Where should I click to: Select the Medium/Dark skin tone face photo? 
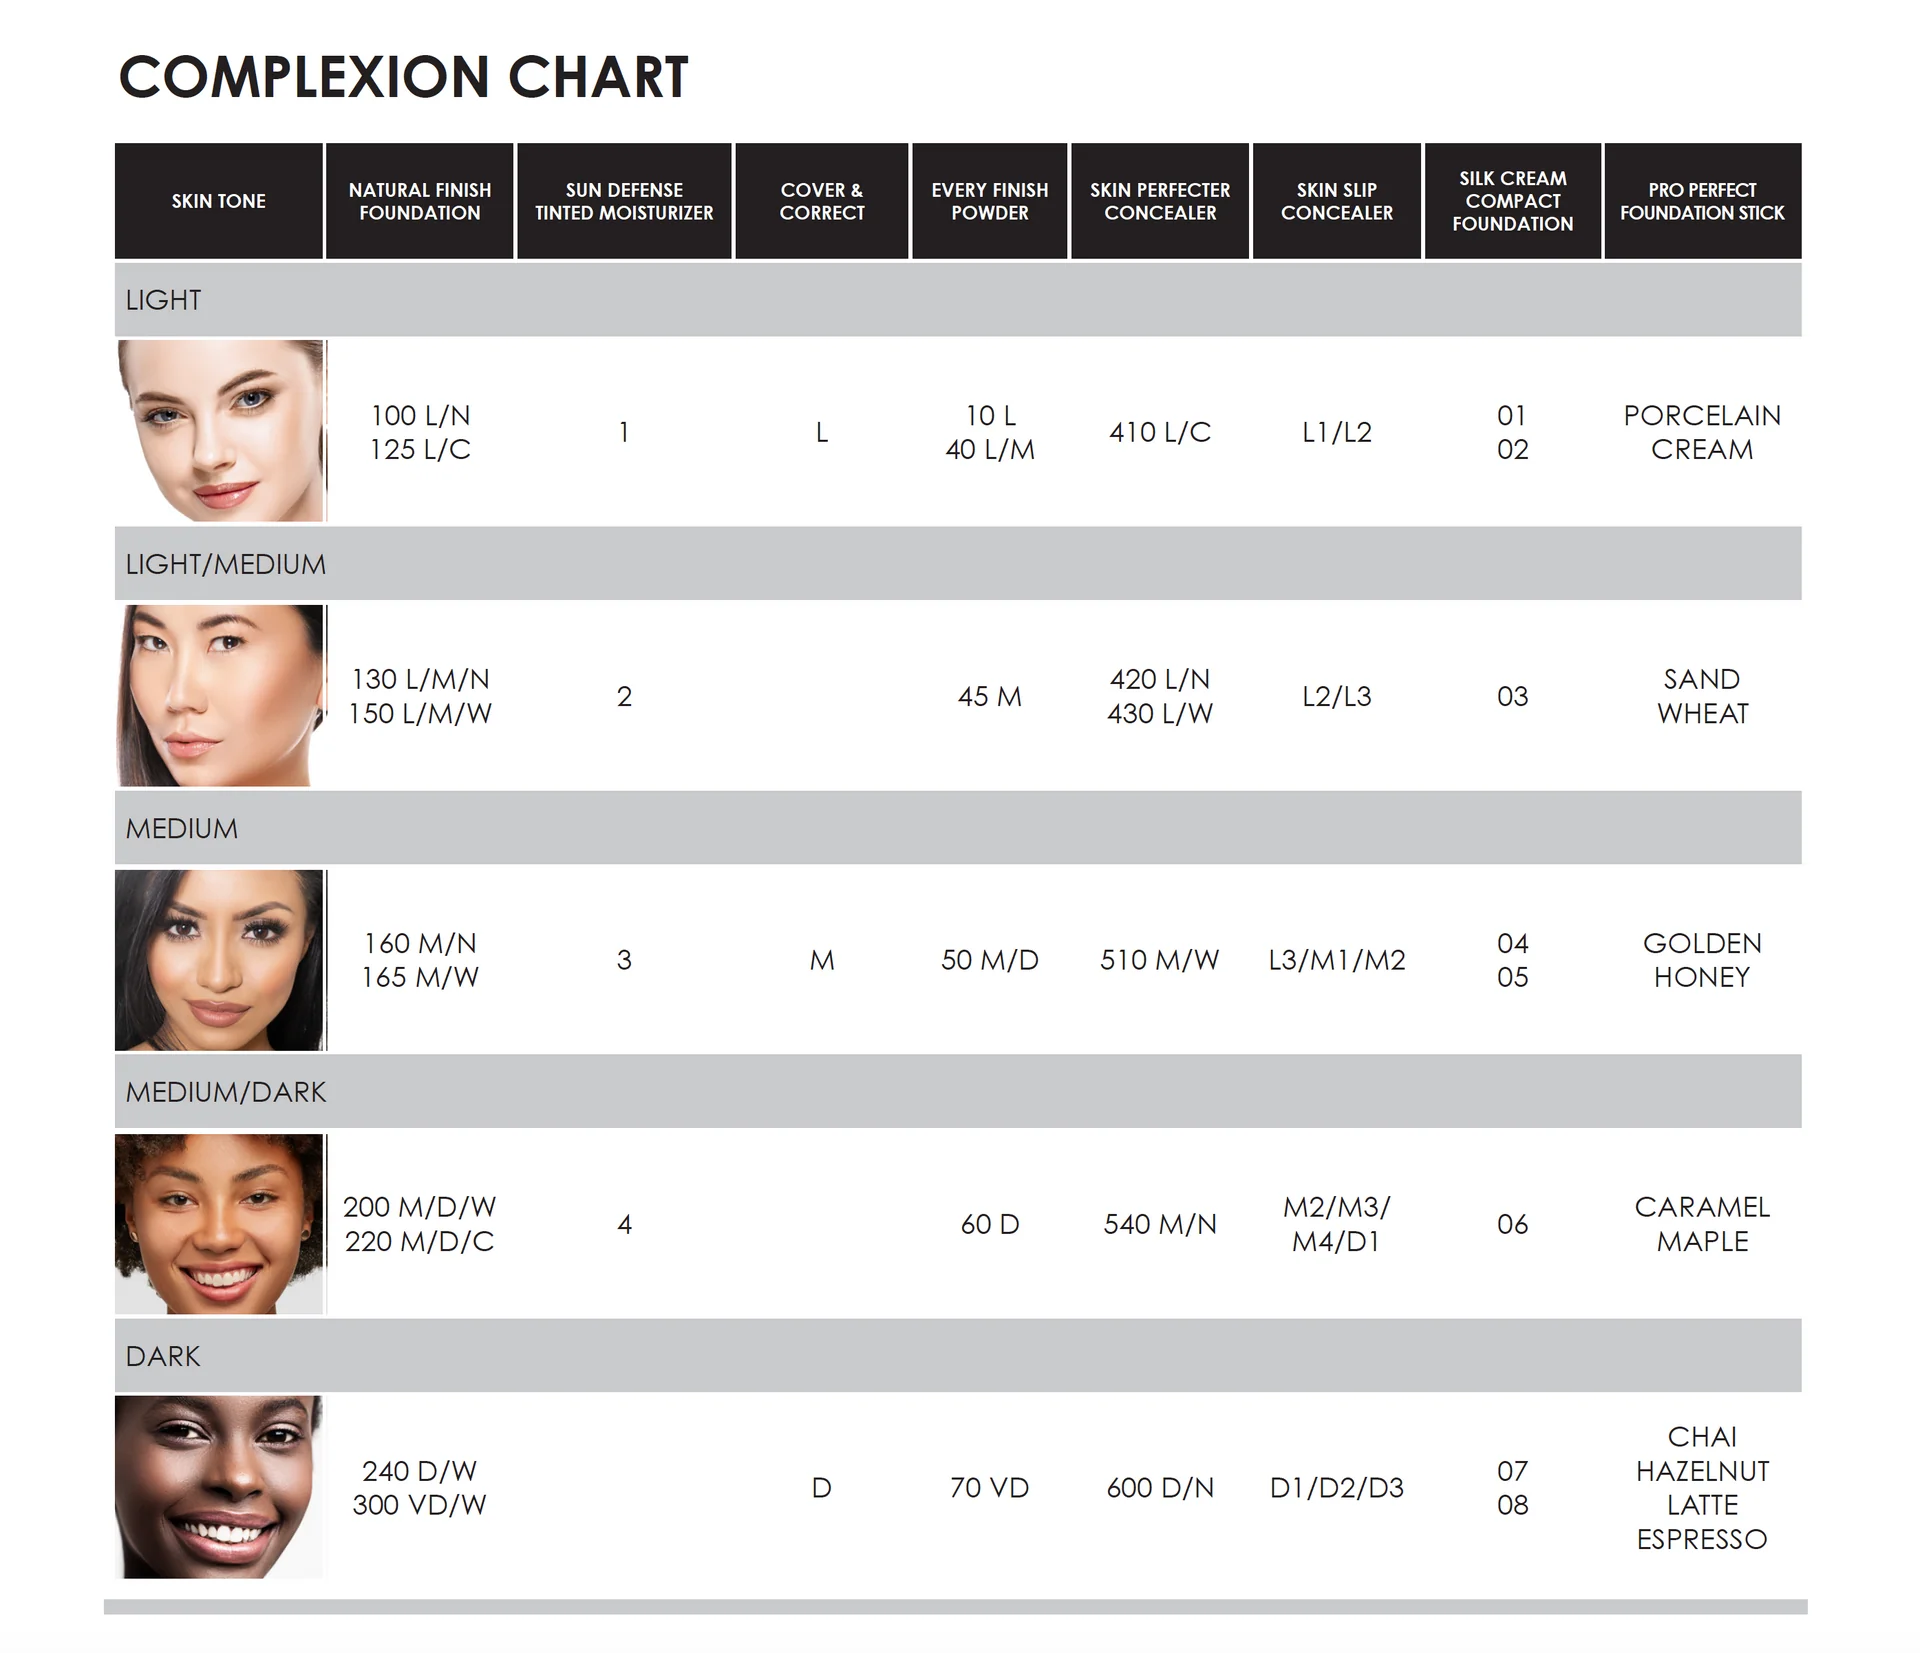220,1224
